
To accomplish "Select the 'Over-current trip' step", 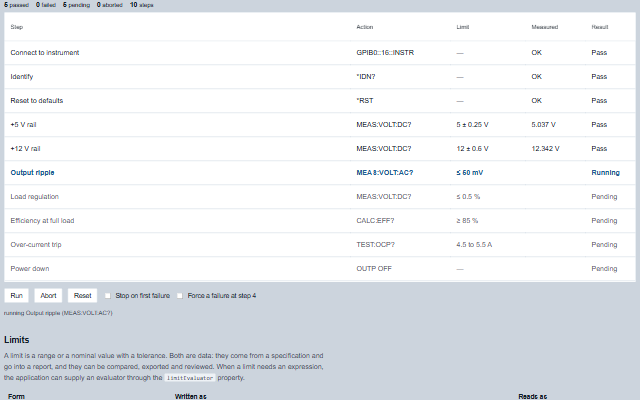I will point(320,245).
